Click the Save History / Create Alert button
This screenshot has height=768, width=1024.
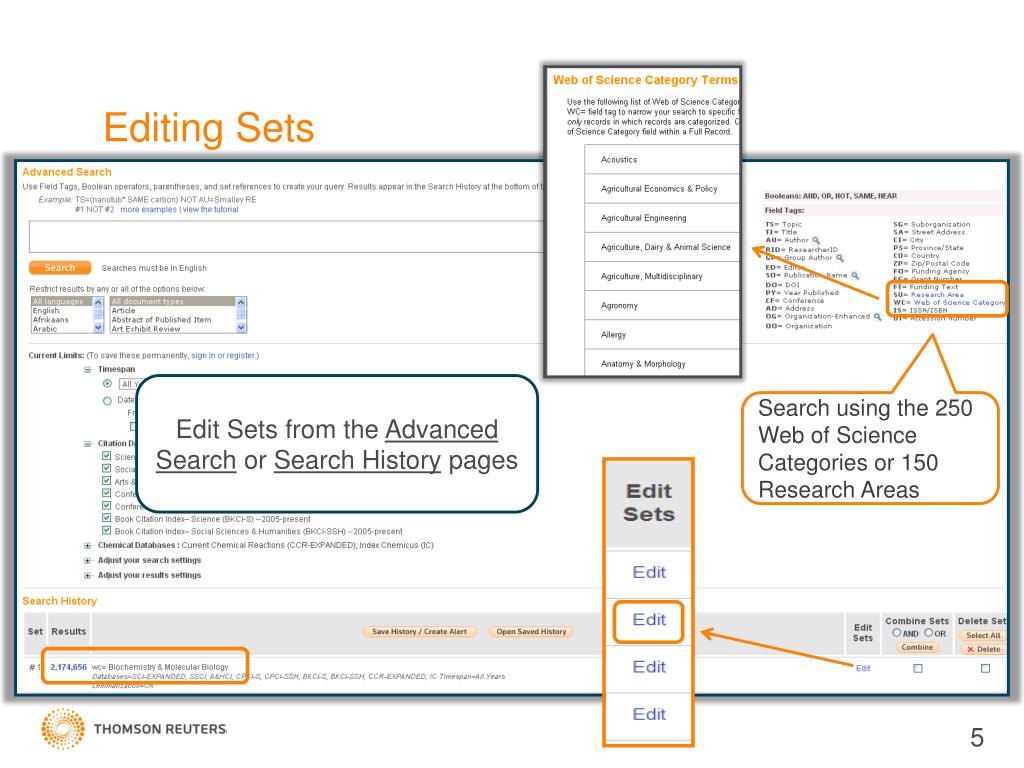419,632
